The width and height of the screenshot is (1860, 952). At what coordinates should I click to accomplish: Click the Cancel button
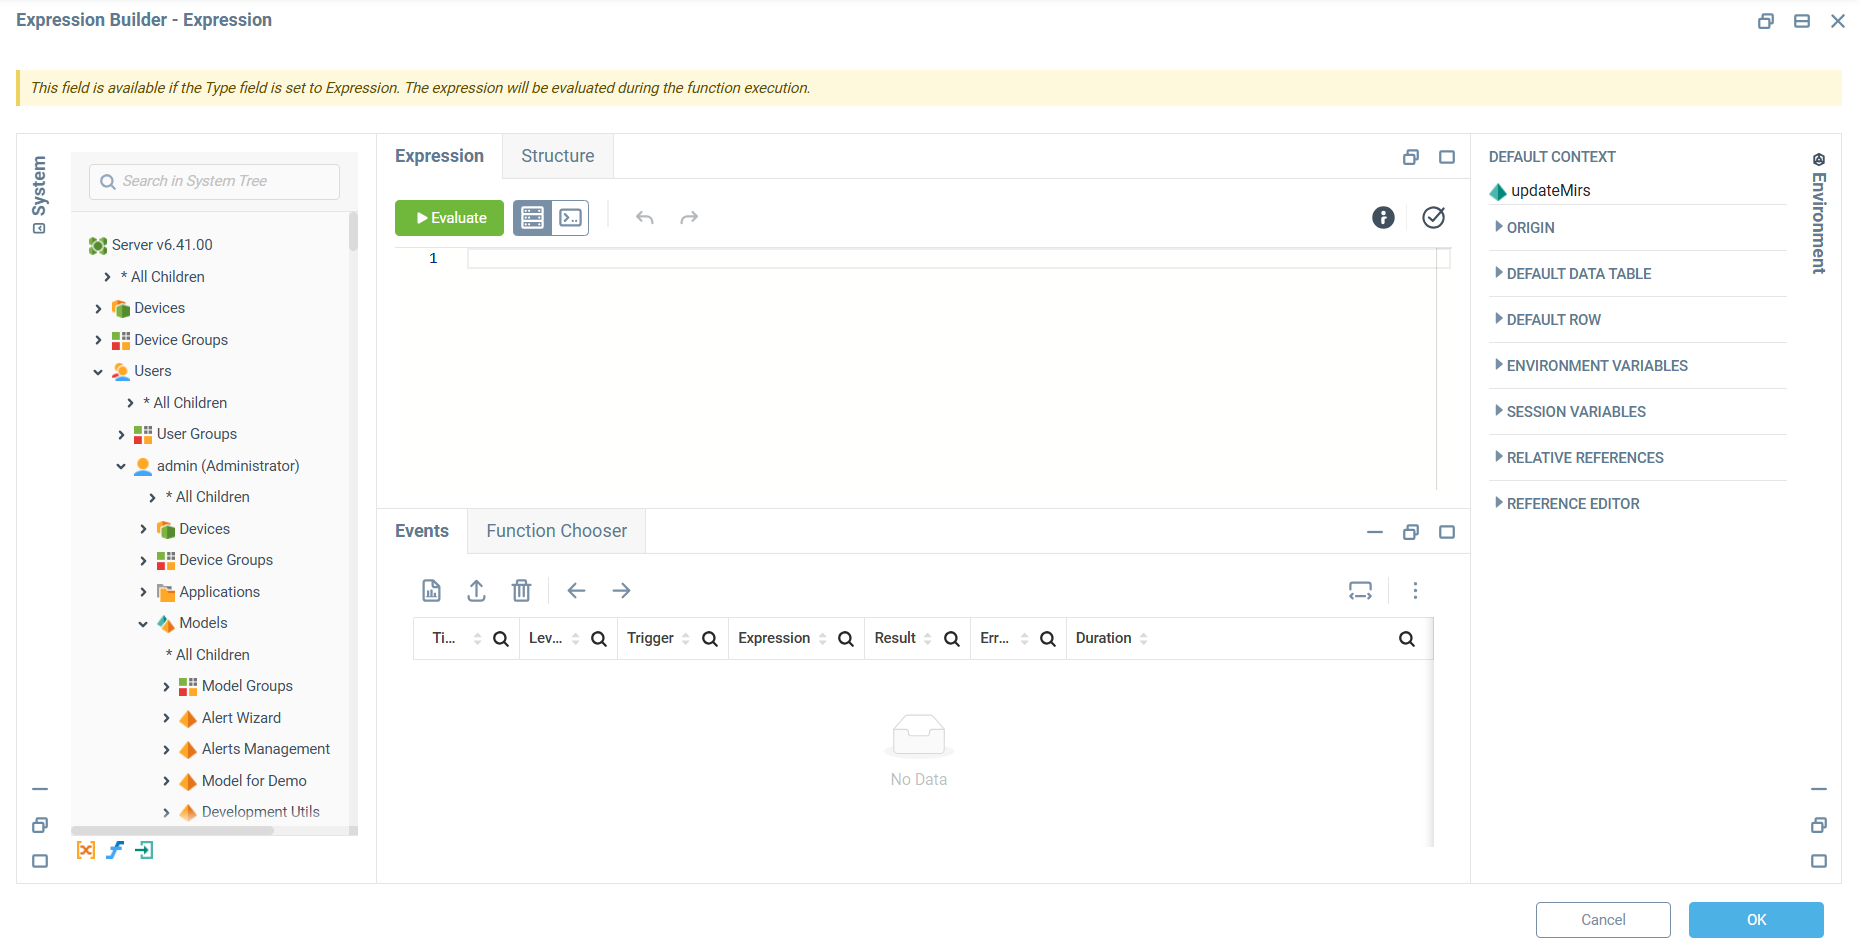pos(1603,920)
